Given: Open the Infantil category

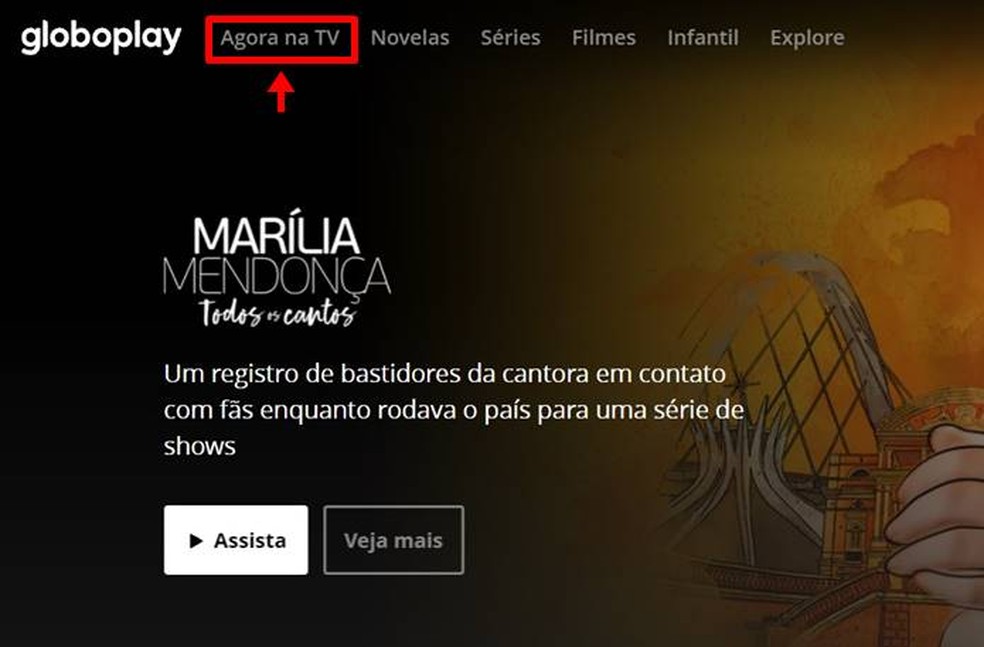Looking at the screenshot, I should click(703, 38).
